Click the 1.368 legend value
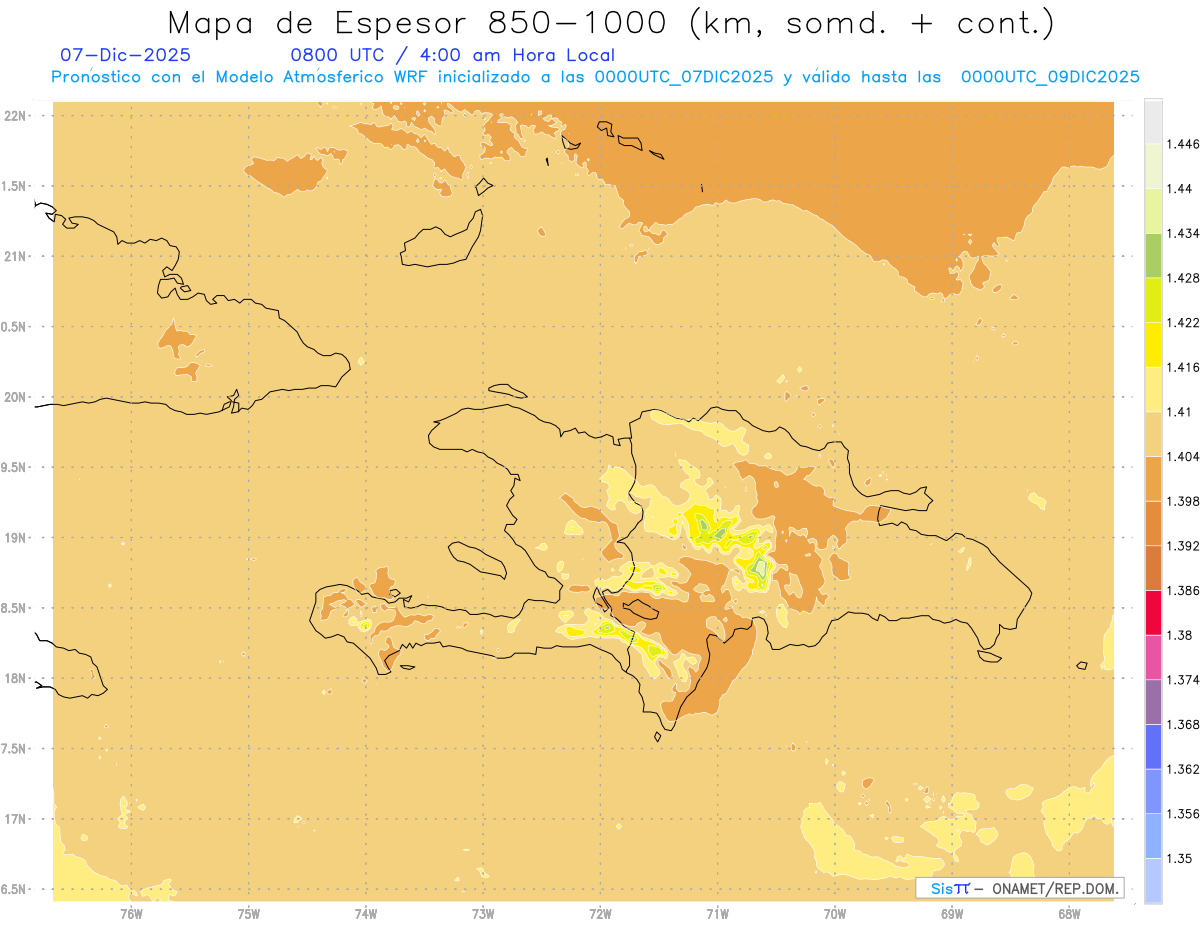This screenshot has width=1200, height=927. 1183,724
